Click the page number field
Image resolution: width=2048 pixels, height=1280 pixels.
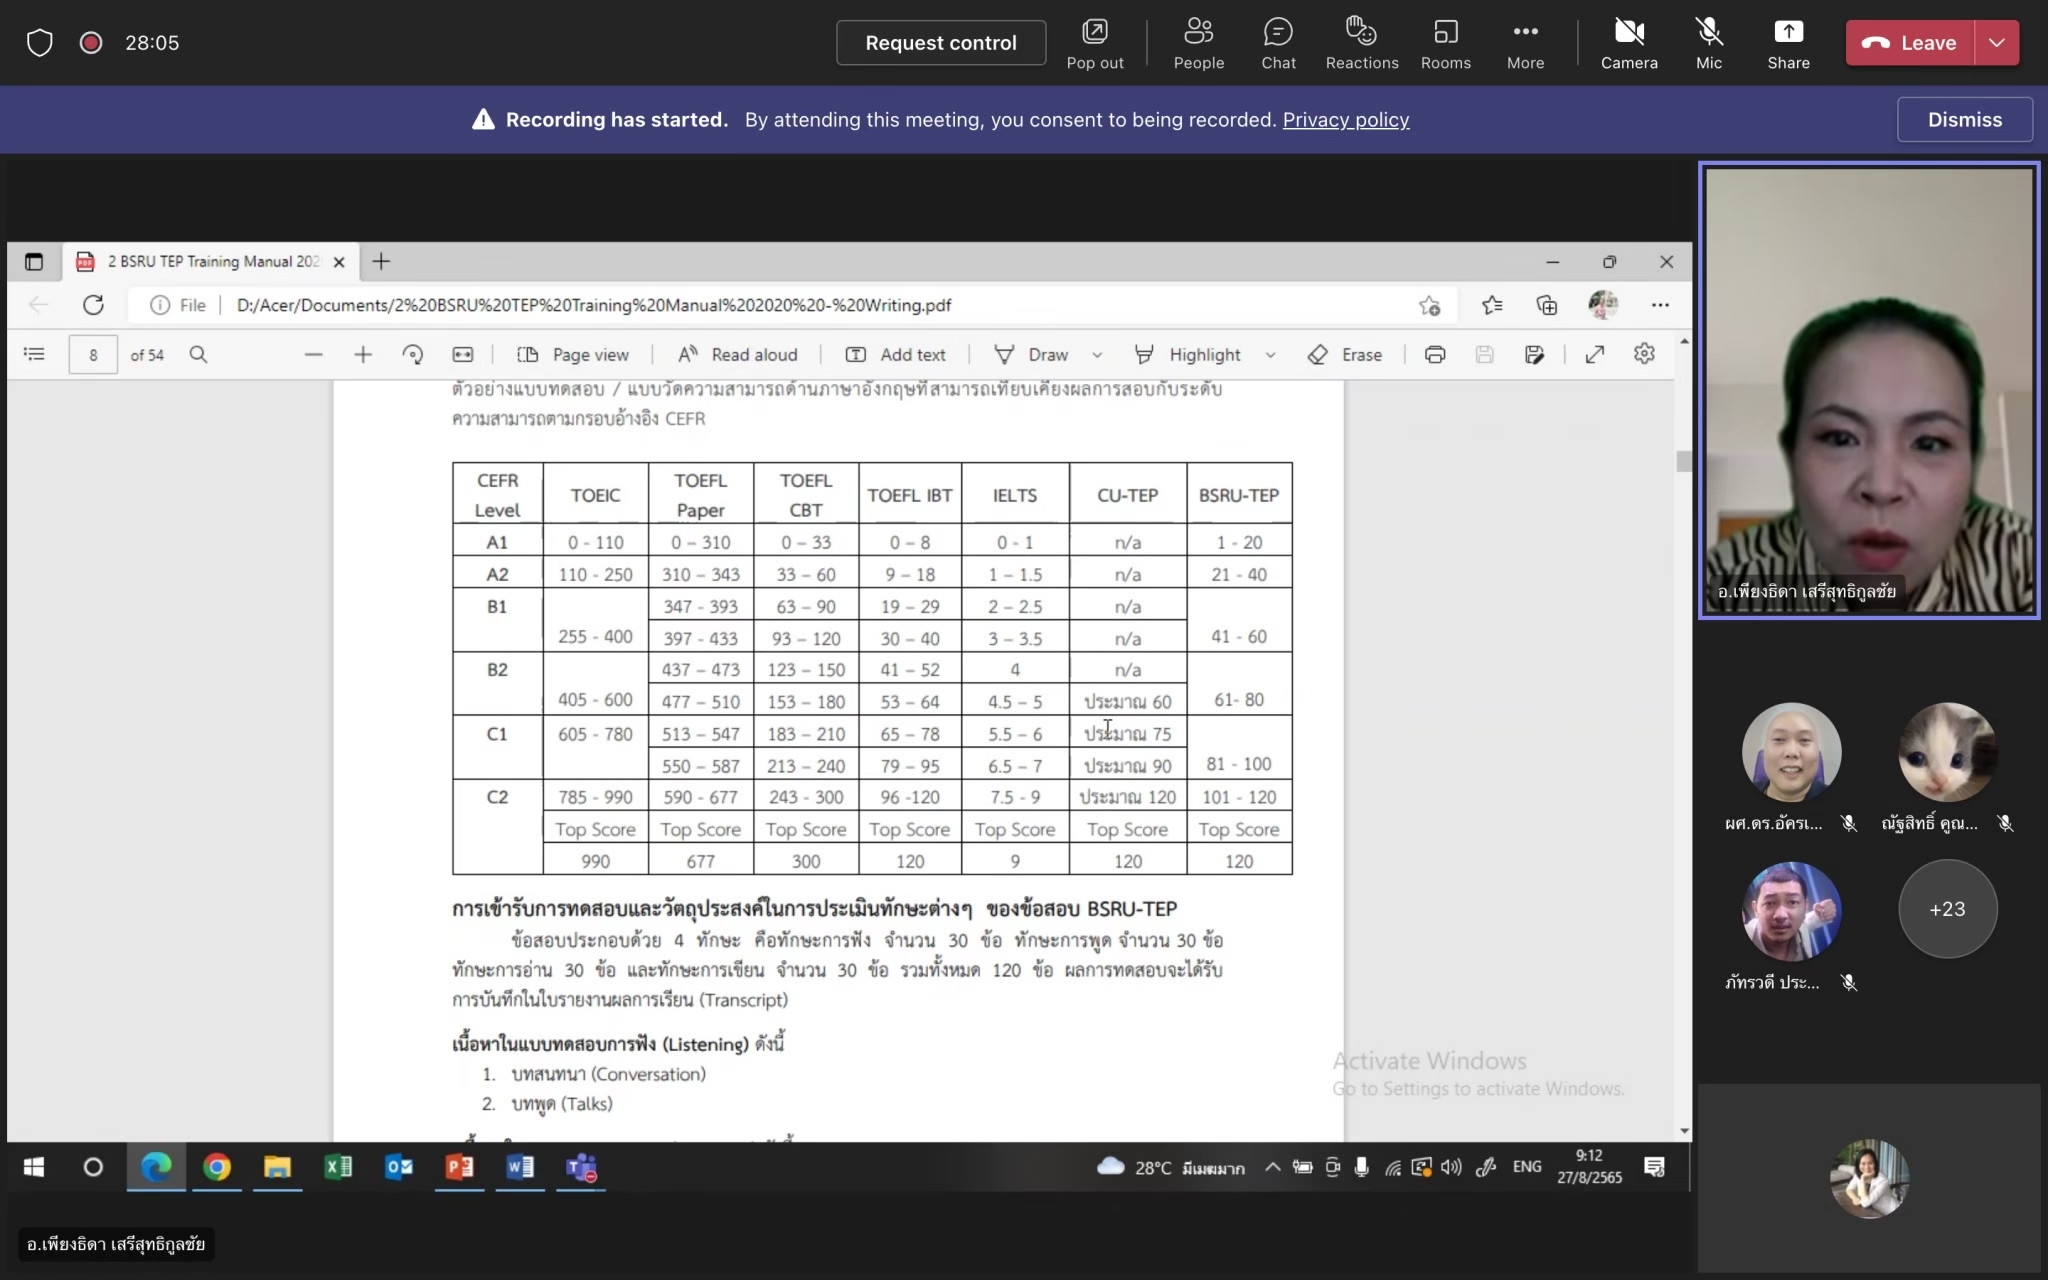click(x=93, y=354)
